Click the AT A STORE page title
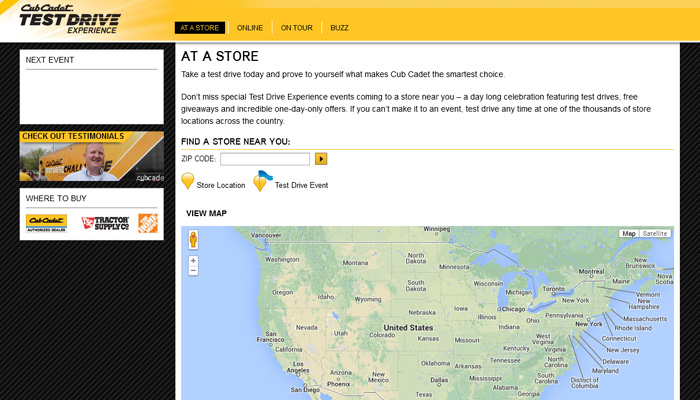This screenshot has height=400, width=700. [220, 56]
